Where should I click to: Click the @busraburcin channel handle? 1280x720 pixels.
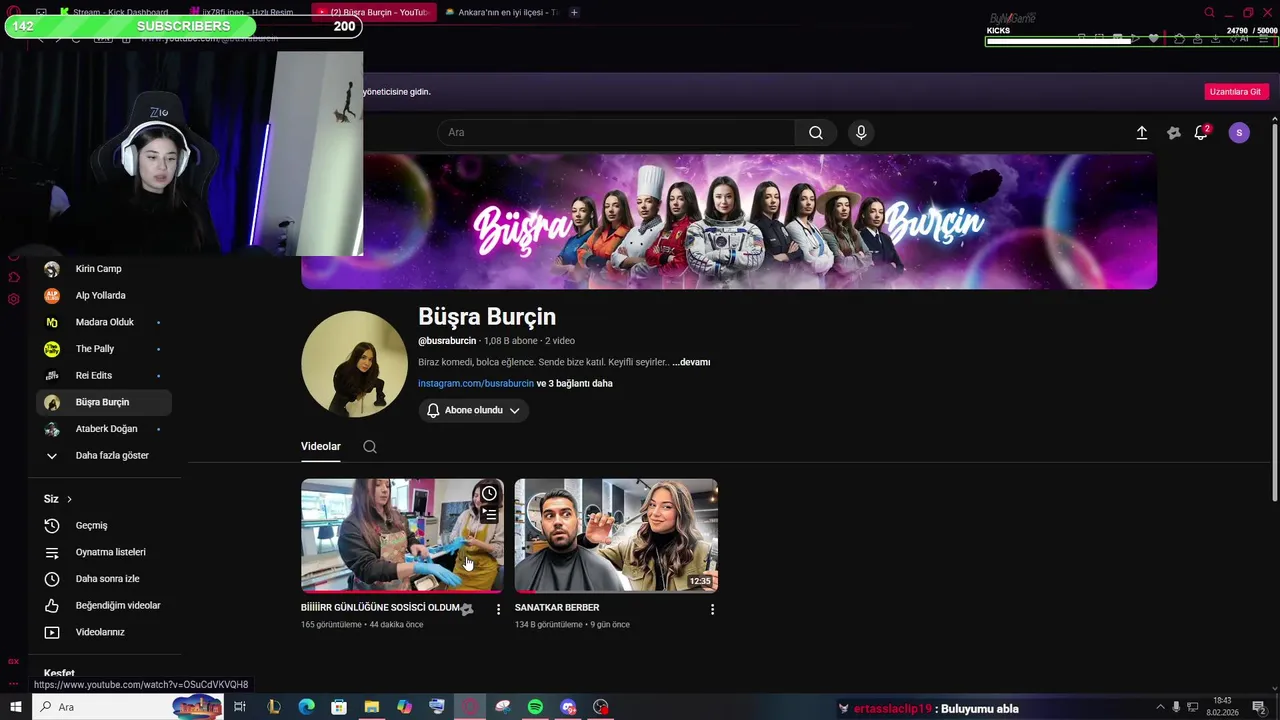(x=447, y=341)
